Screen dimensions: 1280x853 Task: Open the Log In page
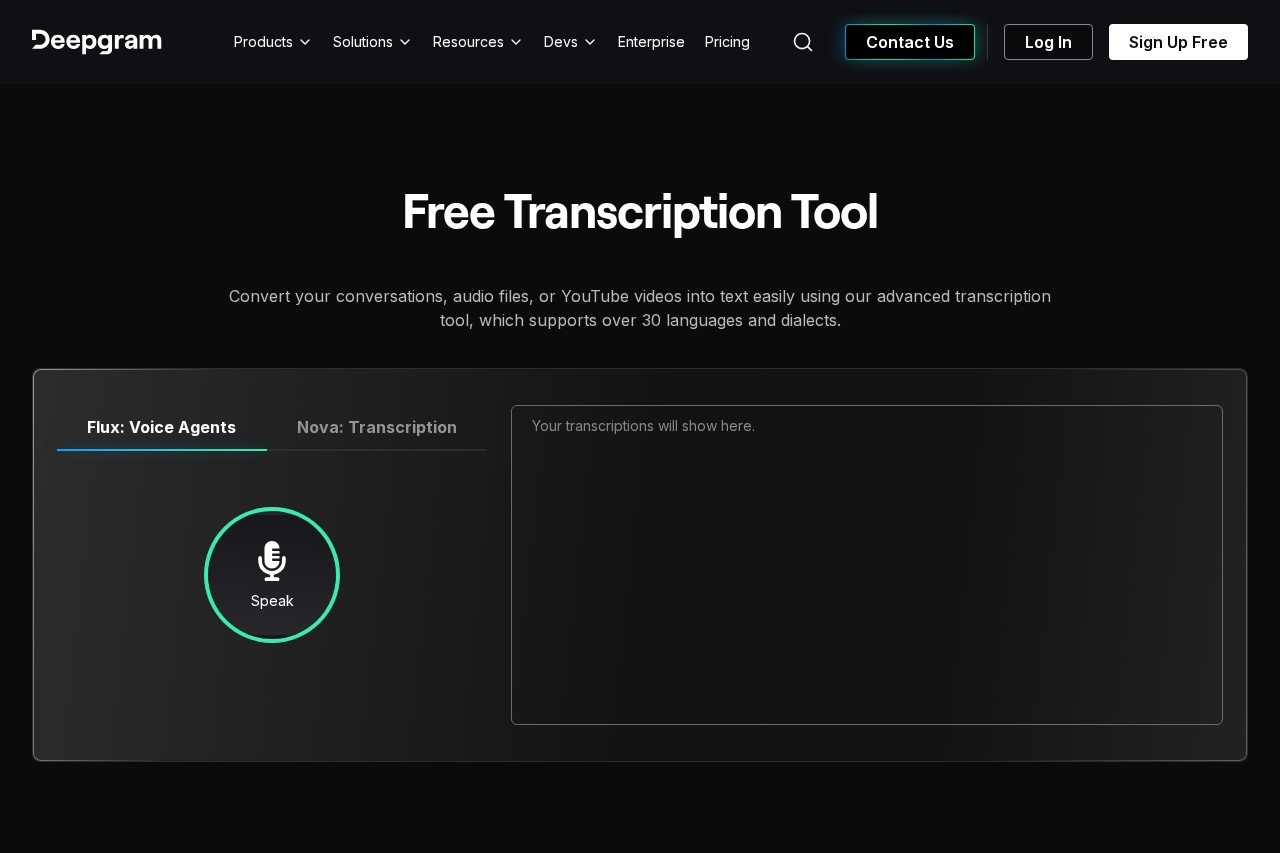1048,42
